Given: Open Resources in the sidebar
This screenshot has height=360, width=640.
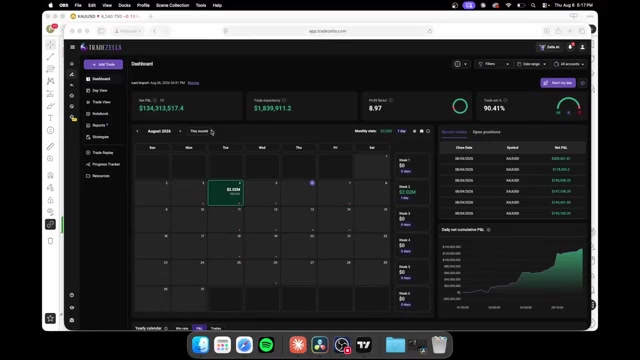Looking at the screenshot, I should [x=98, y=176].
